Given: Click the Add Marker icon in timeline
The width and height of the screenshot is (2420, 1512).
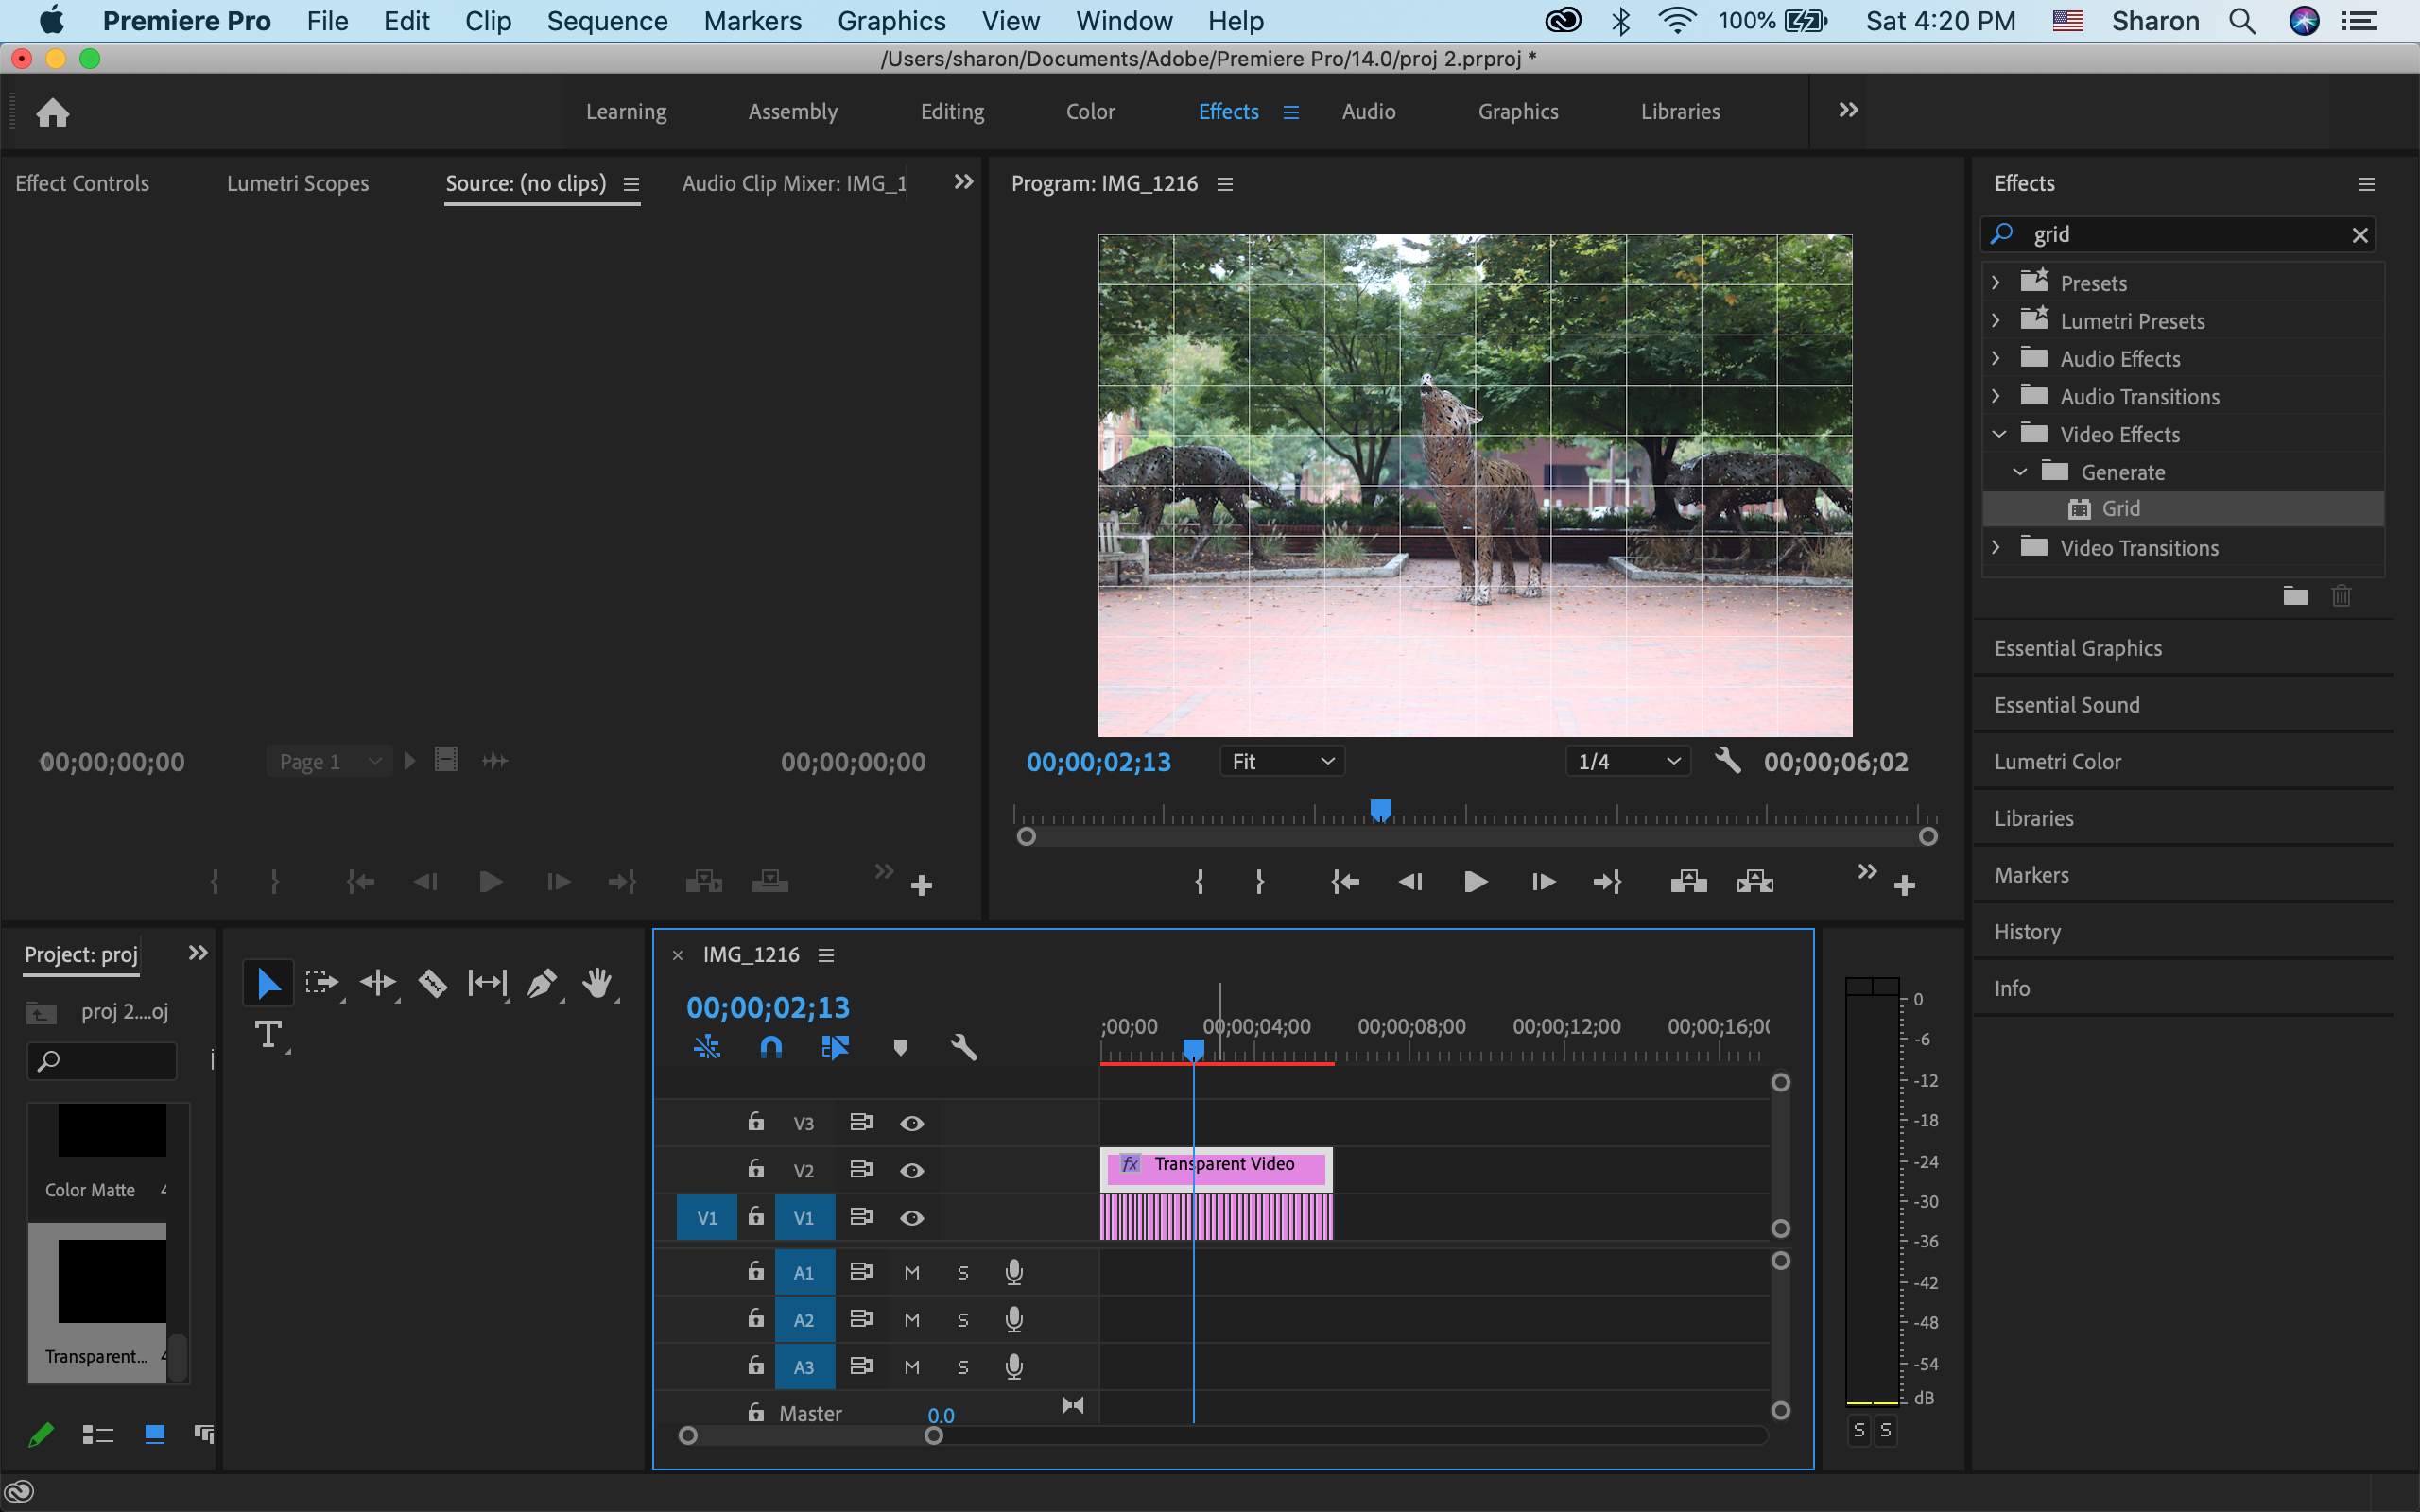Looking at the screenshot, I should tap(900, 1047).
